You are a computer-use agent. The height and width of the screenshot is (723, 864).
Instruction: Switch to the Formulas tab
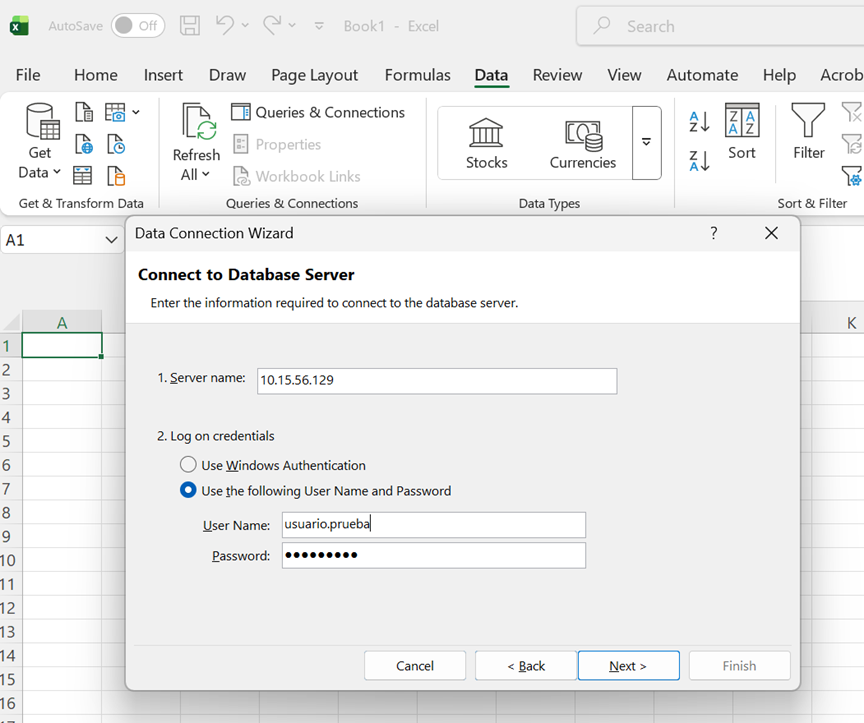point(417,75)
